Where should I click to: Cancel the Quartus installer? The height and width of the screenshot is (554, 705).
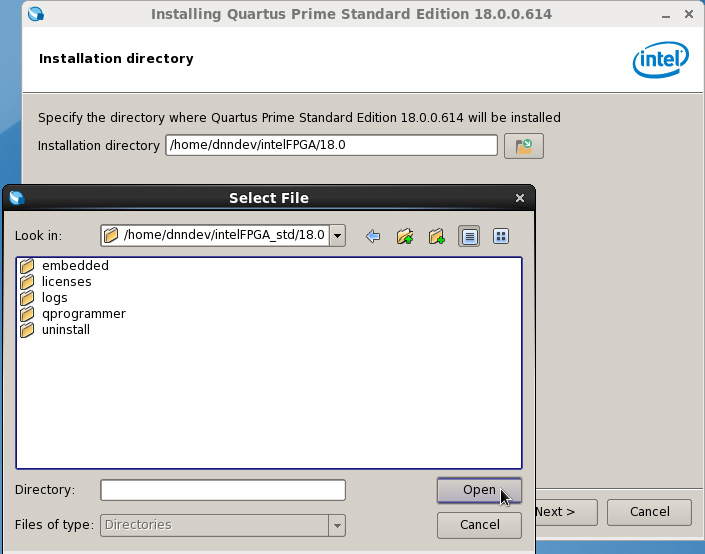click(x=649, y=512)
